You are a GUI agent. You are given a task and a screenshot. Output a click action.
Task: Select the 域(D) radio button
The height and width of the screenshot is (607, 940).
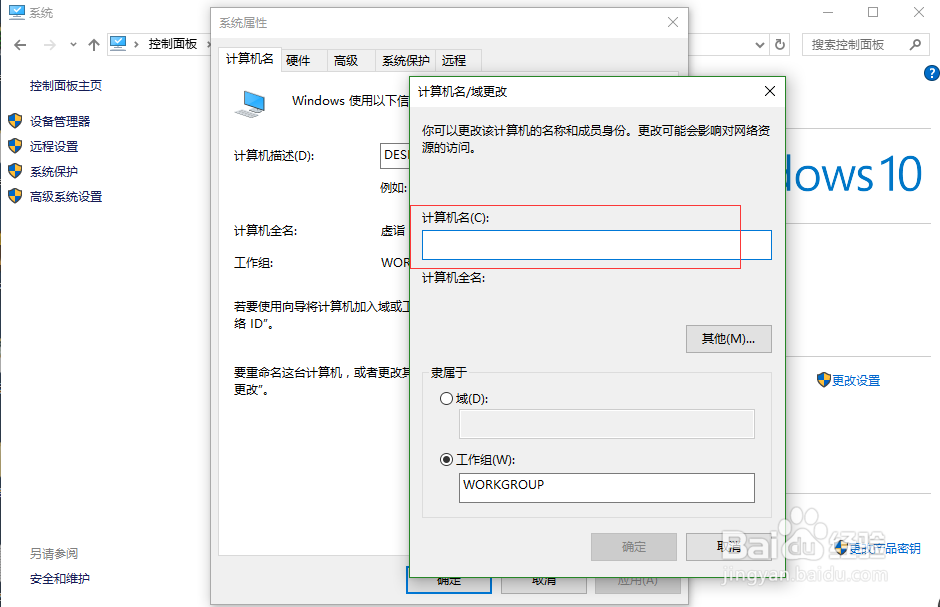445,398
